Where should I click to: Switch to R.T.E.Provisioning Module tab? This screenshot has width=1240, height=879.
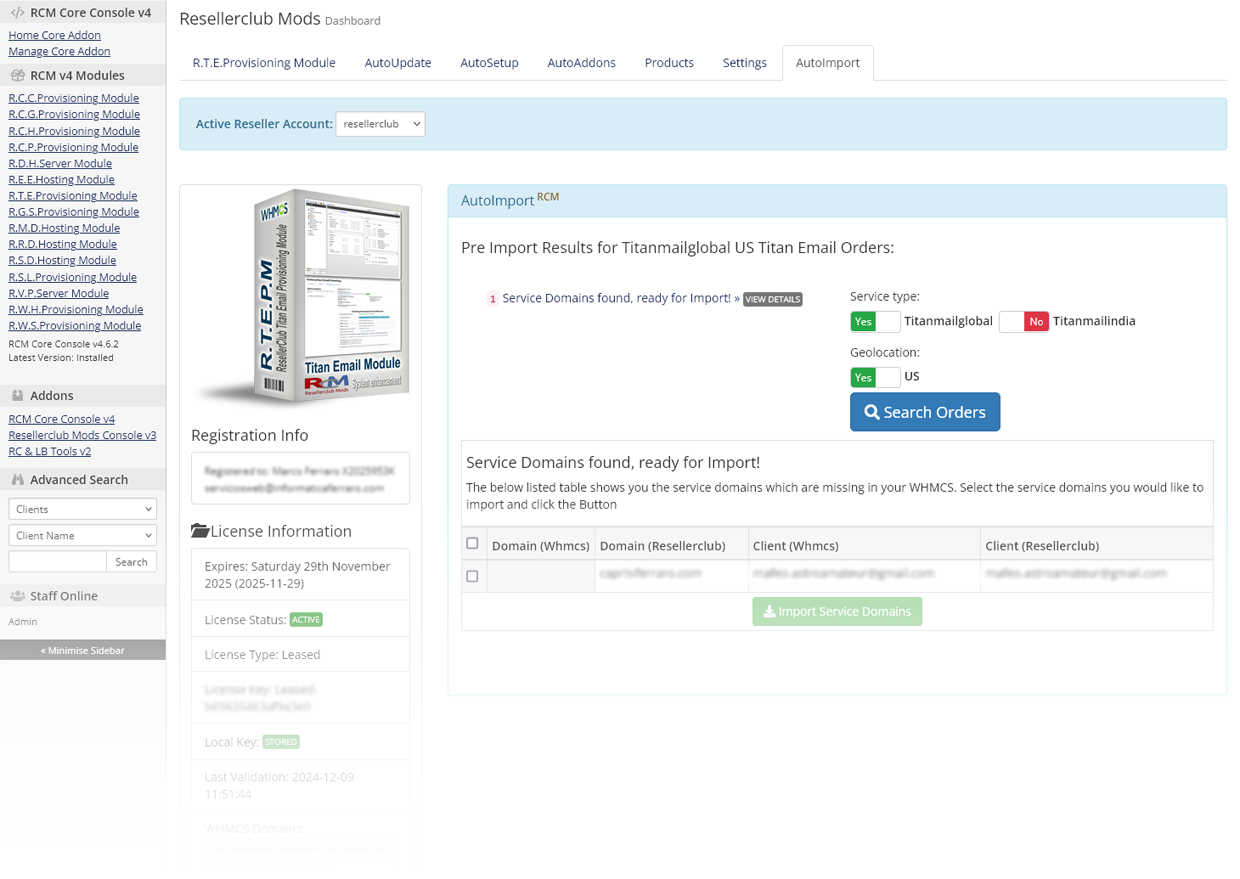264,62
